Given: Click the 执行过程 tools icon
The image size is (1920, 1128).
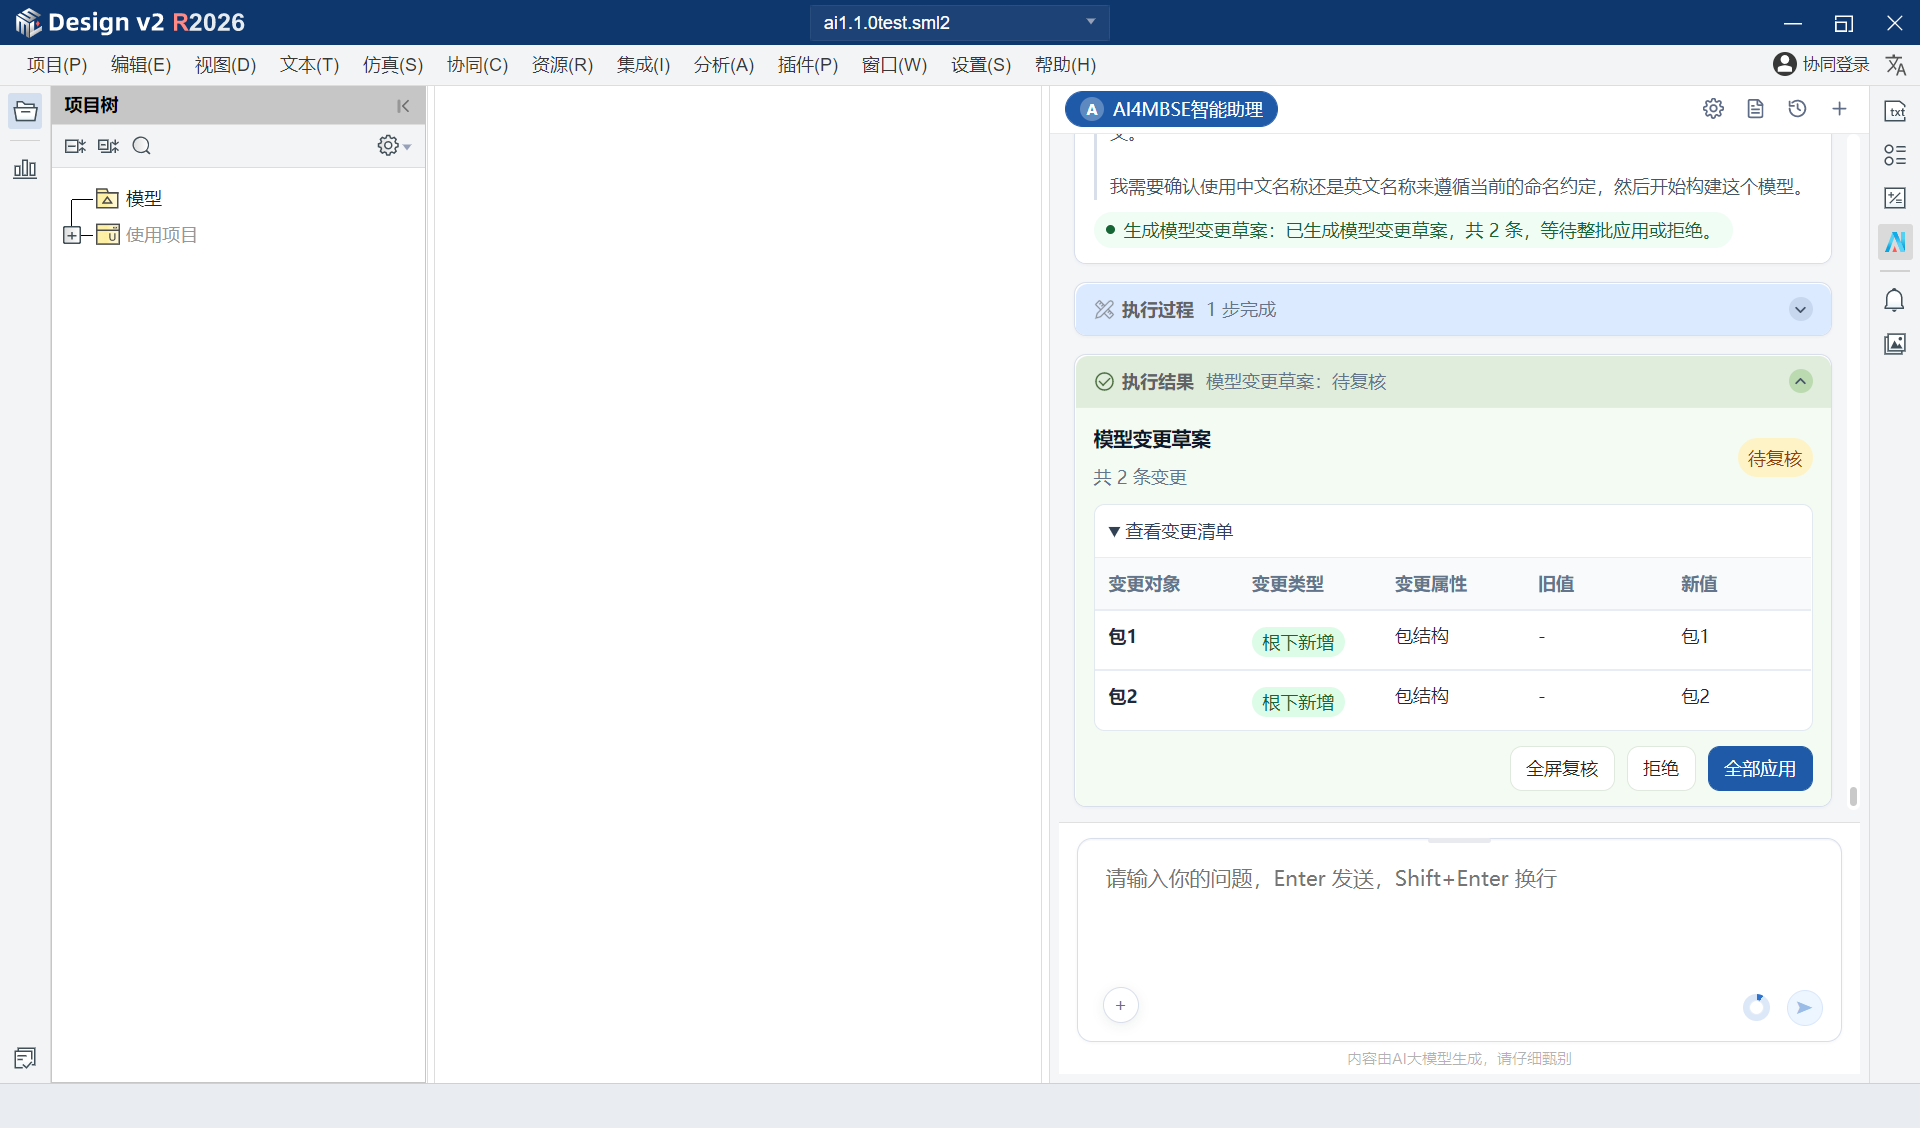Looking at the screenshot, I should [1104, 310].
